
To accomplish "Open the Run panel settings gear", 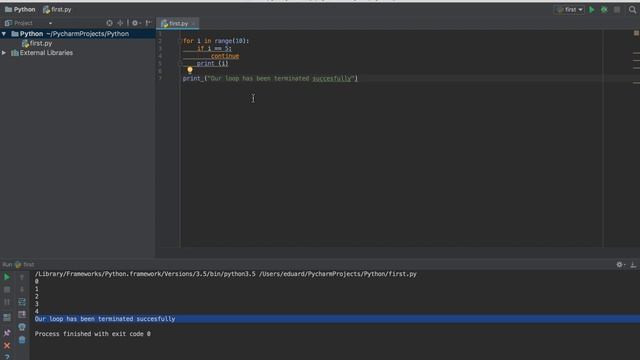I will [620, 265].
